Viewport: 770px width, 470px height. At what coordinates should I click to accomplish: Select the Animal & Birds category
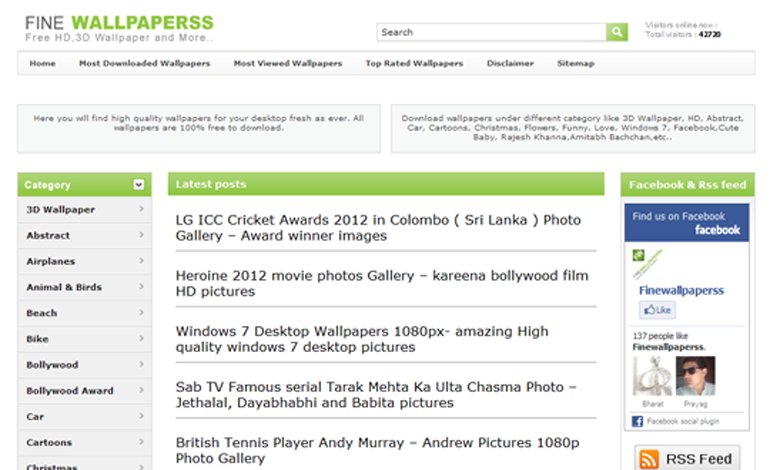tap(64, 287)
